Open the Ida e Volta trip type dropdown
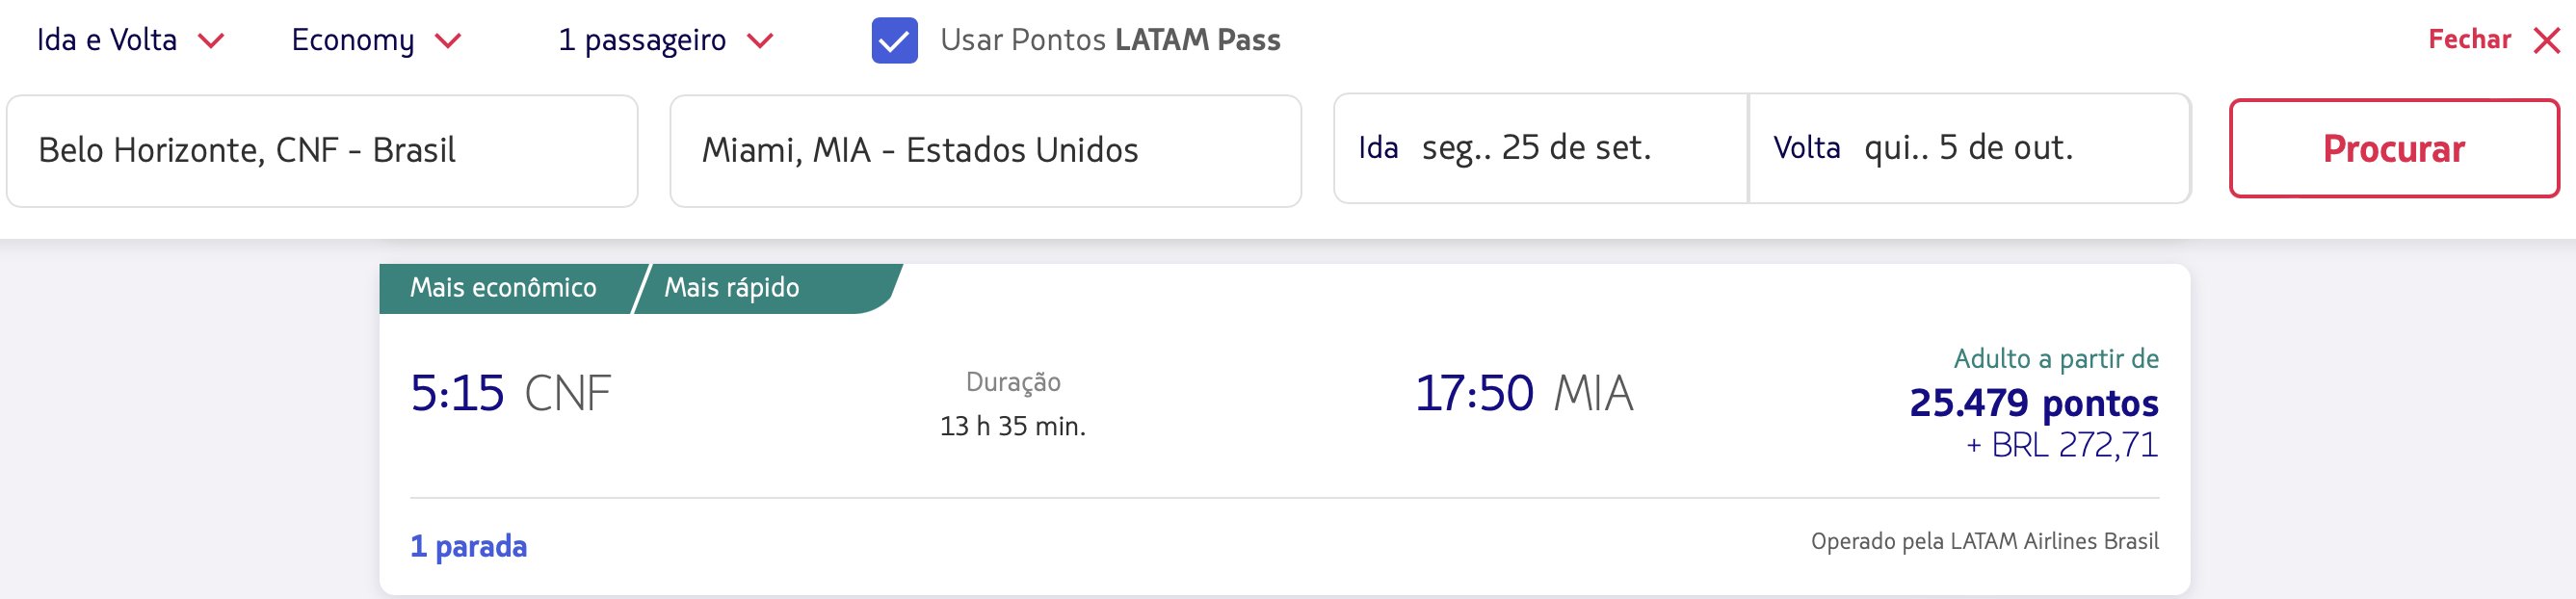 point(130,40)
